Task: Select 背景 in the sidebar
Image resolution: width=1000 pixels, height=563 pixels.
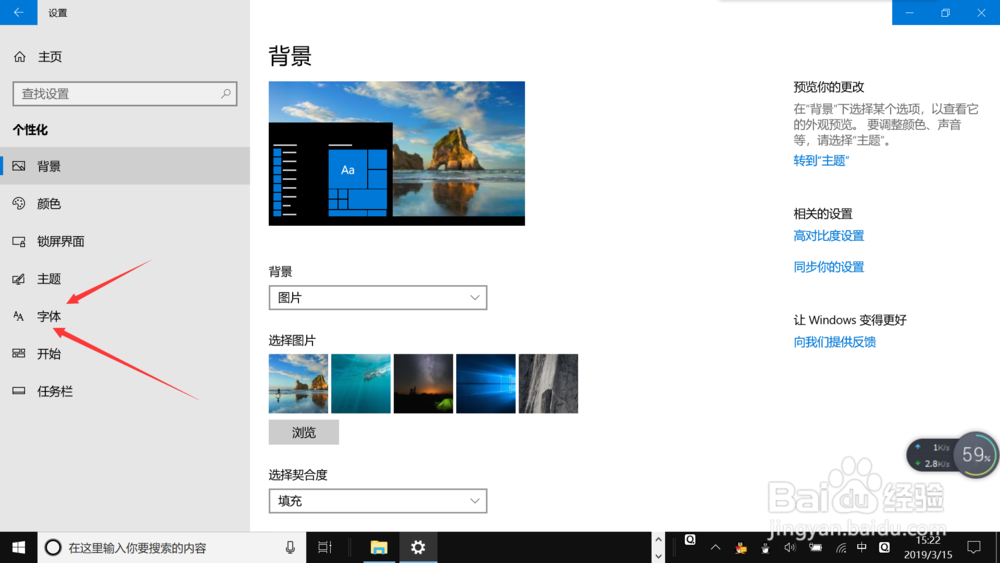Action: coord(125,166)
